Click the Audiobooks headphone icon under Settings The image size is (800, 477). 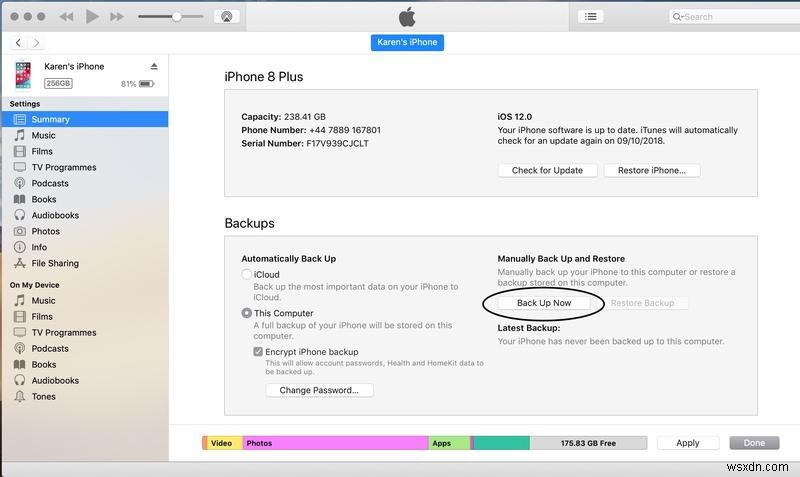(x=19, y=215)
